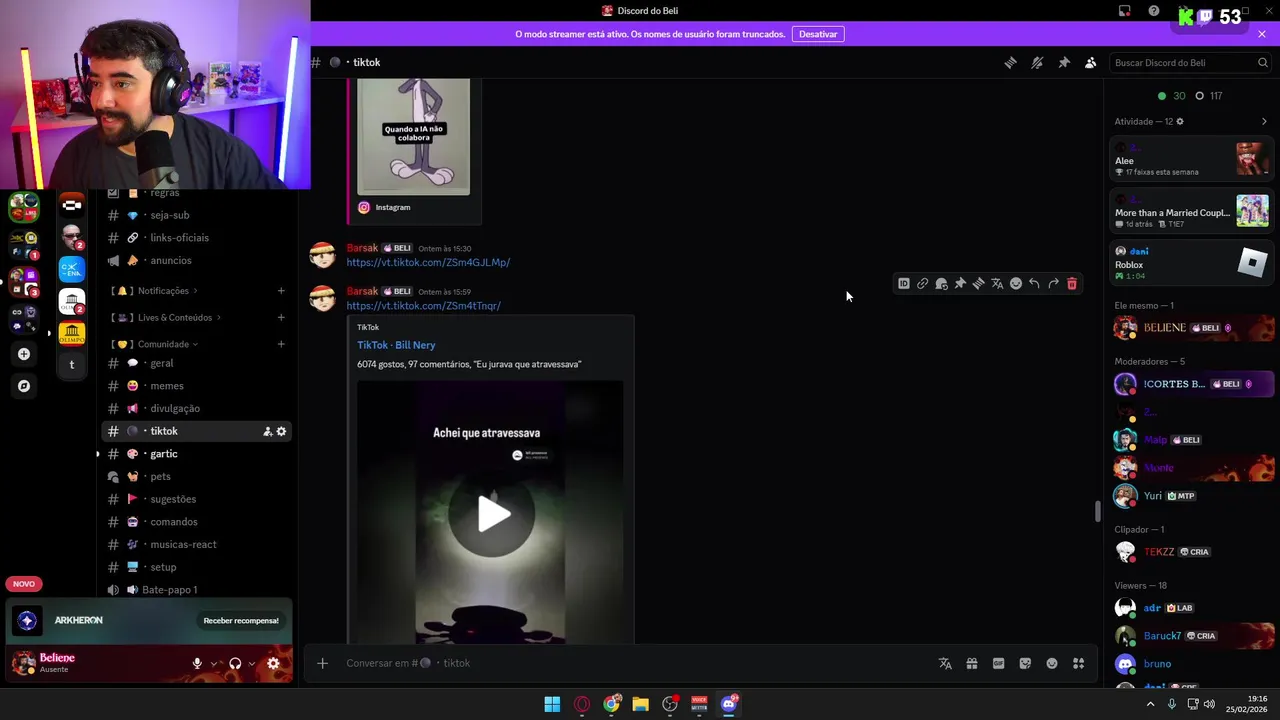Select the gartic channel
The height and width of the screenshot is (720, 1280).
coord(196,454)
